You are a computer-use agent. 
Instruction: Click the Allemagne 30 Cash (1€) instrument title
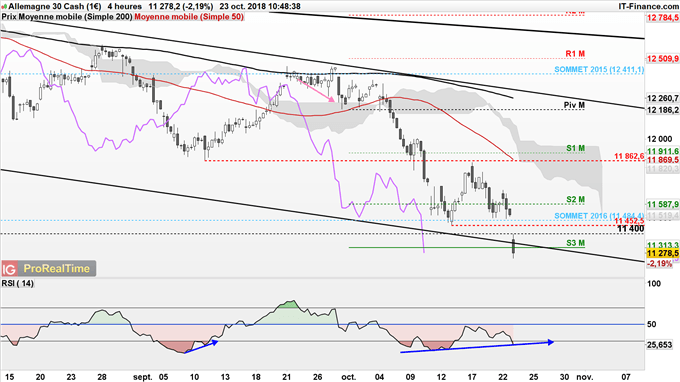point(55,7)
